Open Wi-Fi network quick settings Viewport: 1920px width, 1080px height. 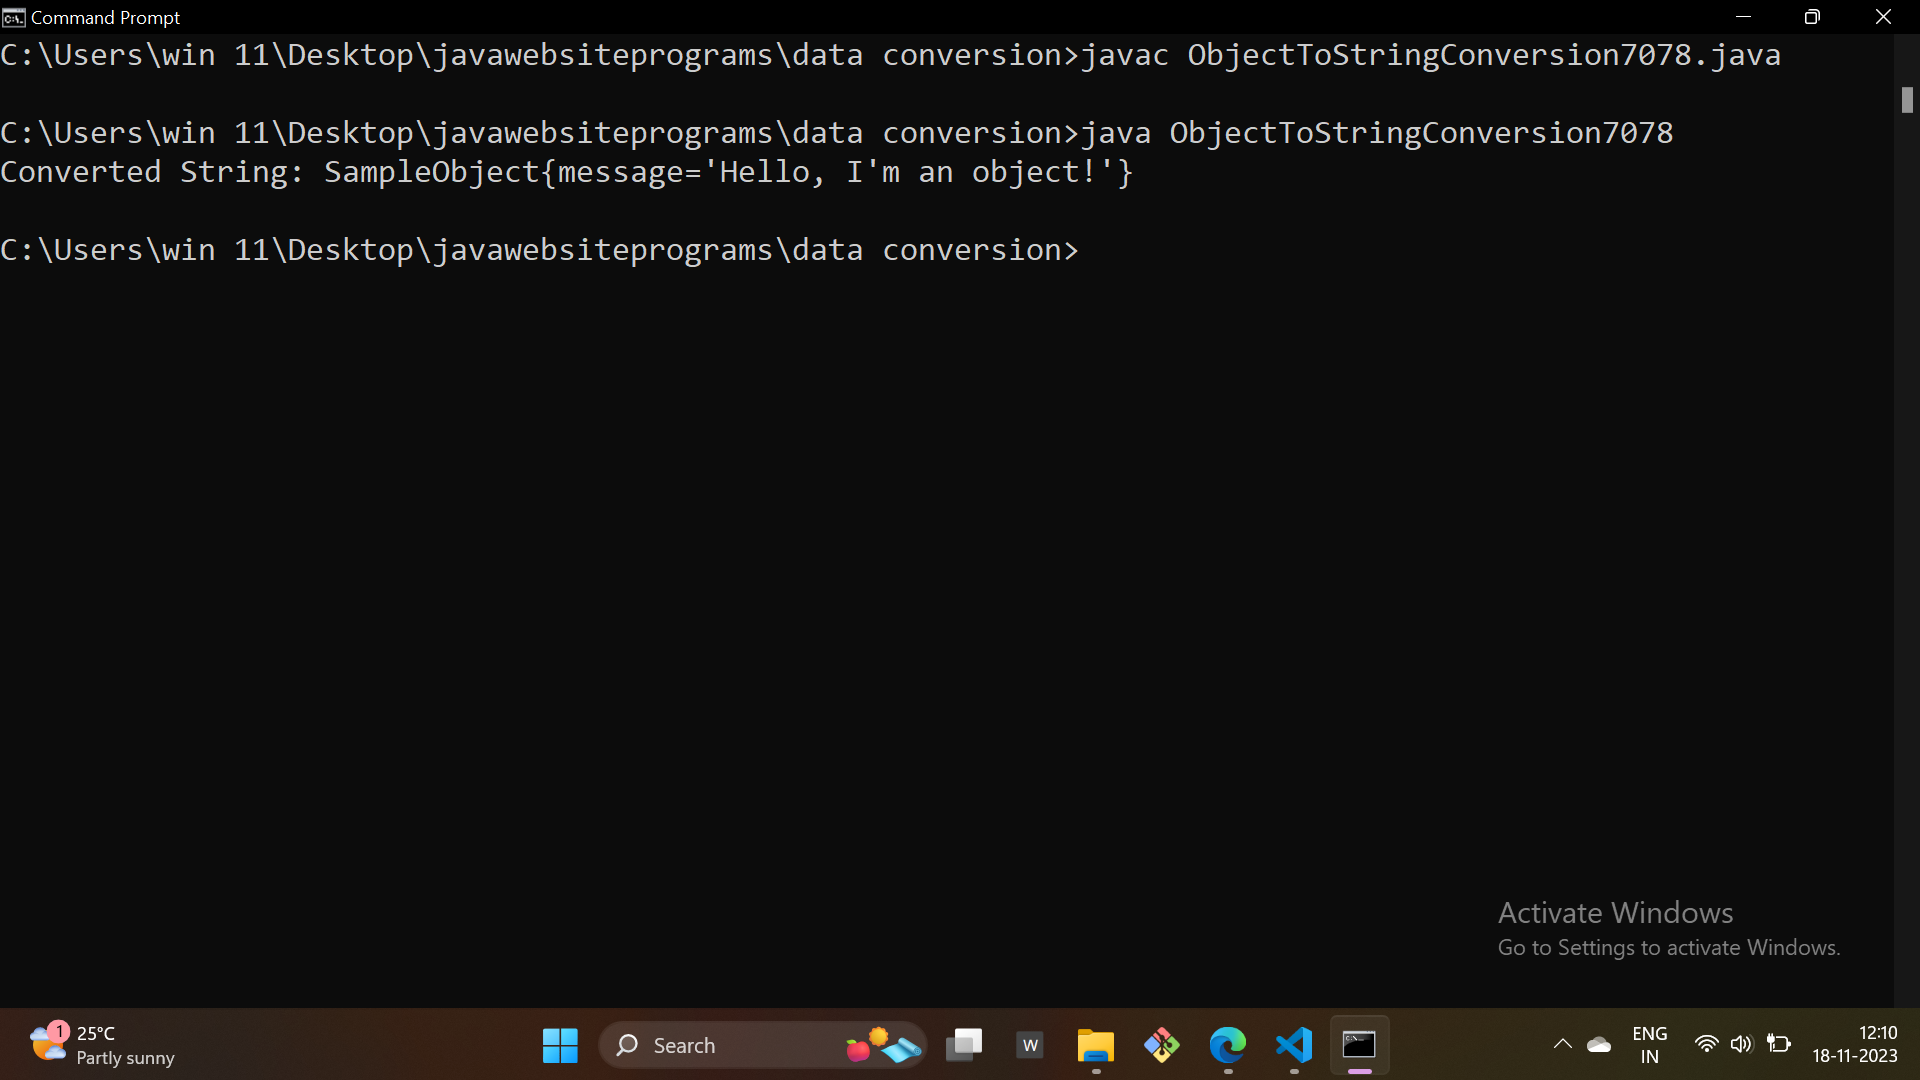(1706, 1044)
